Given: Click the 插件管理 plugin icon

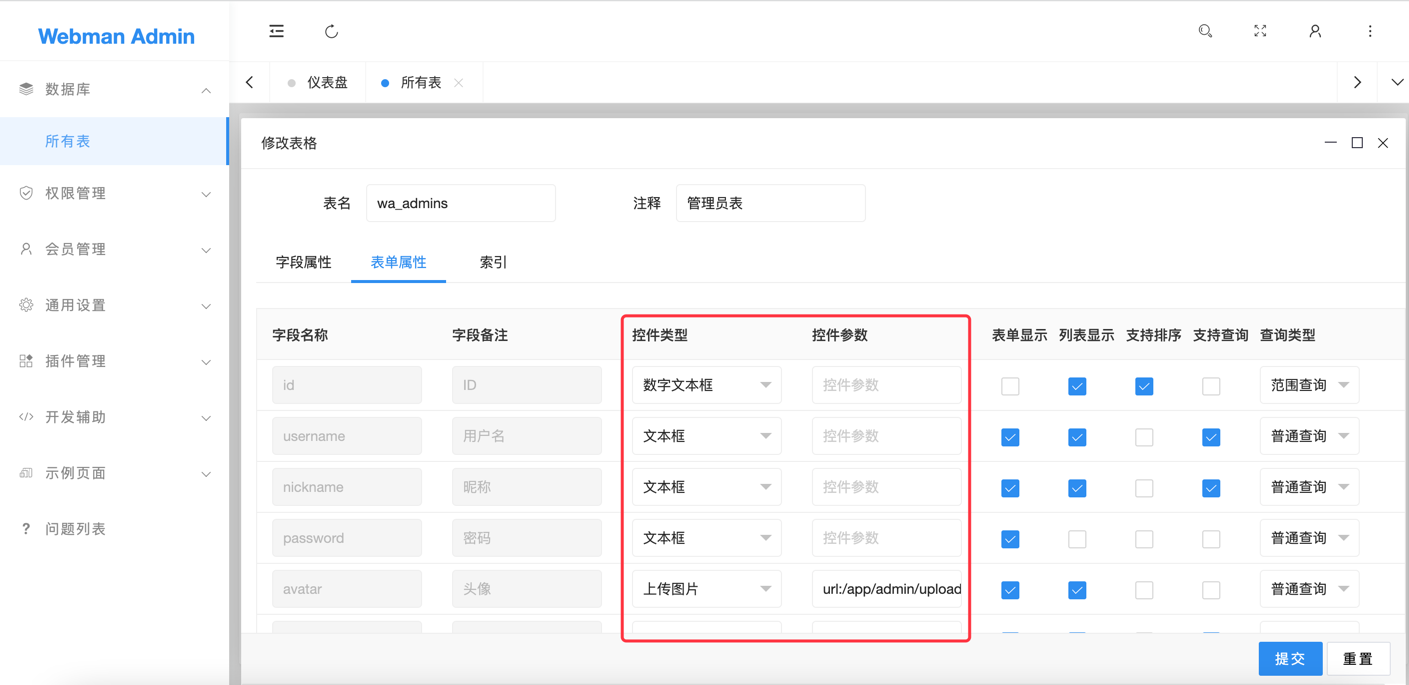Looking at the screenshot, I should tap(26, 361).
